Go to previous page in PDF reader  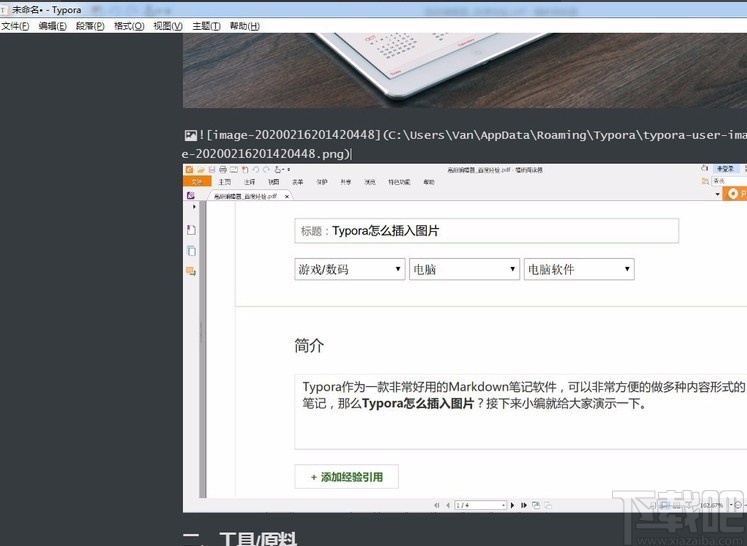(x=448, y=505)
